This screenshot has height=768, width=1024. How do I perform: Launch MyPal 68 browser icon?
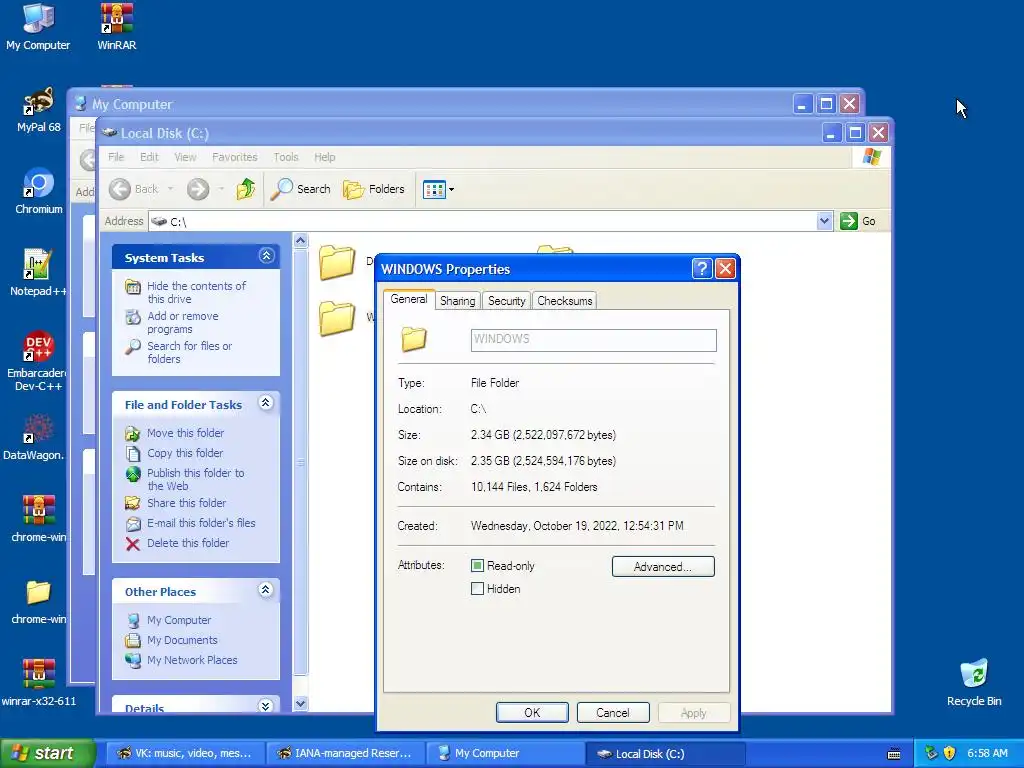39,110
